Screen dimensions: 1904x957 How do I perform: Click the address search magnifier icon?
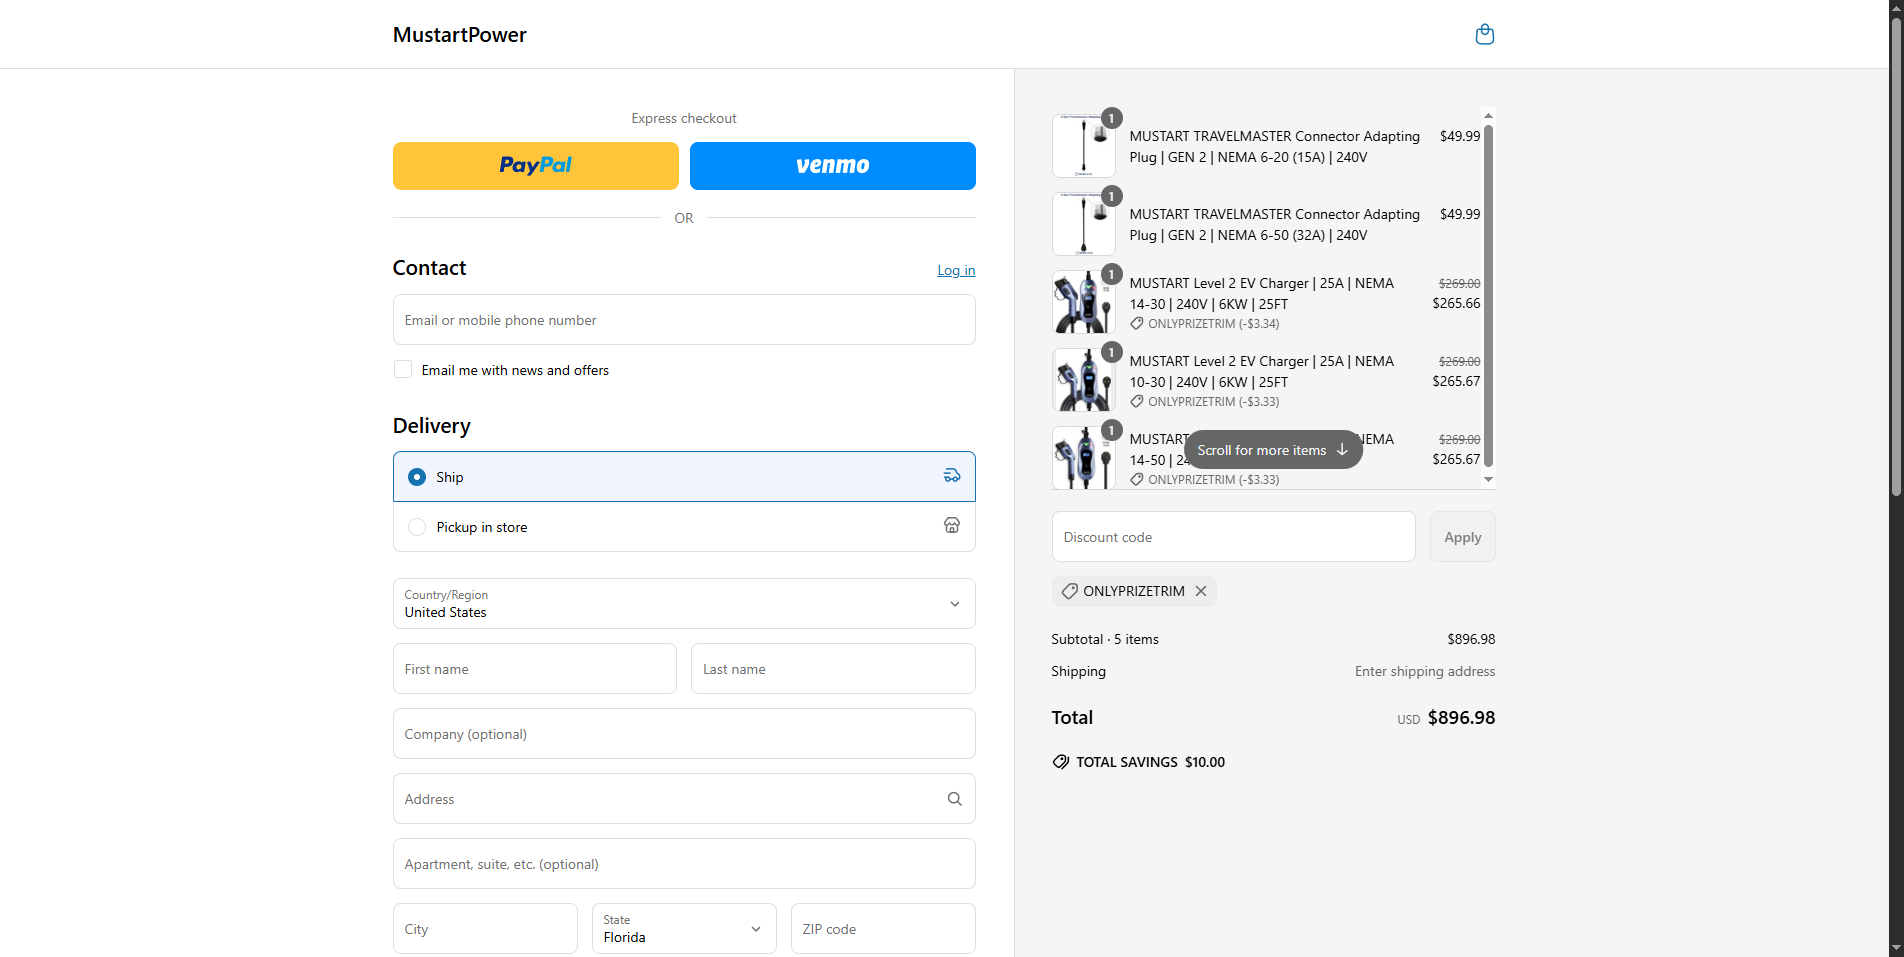point(955,799)
